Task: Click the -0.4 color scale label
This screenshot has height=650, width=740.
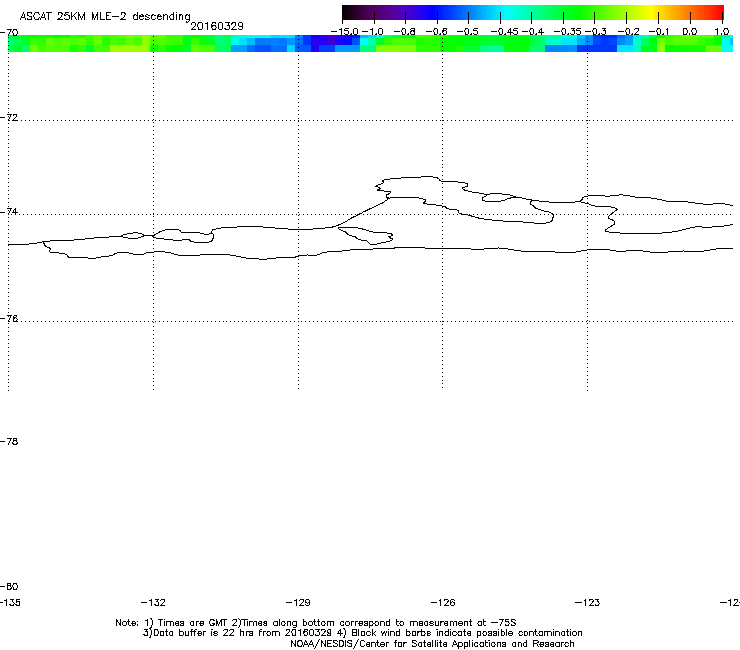Action: point(533,32)
